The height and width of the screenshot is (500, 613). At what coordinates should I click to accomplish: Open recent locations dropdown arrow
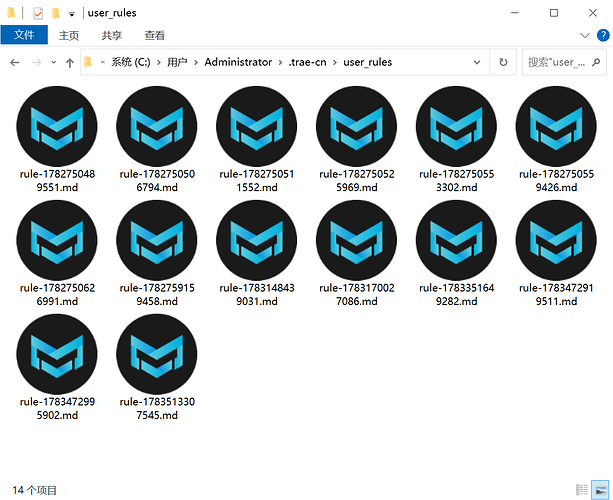[54, 62]
